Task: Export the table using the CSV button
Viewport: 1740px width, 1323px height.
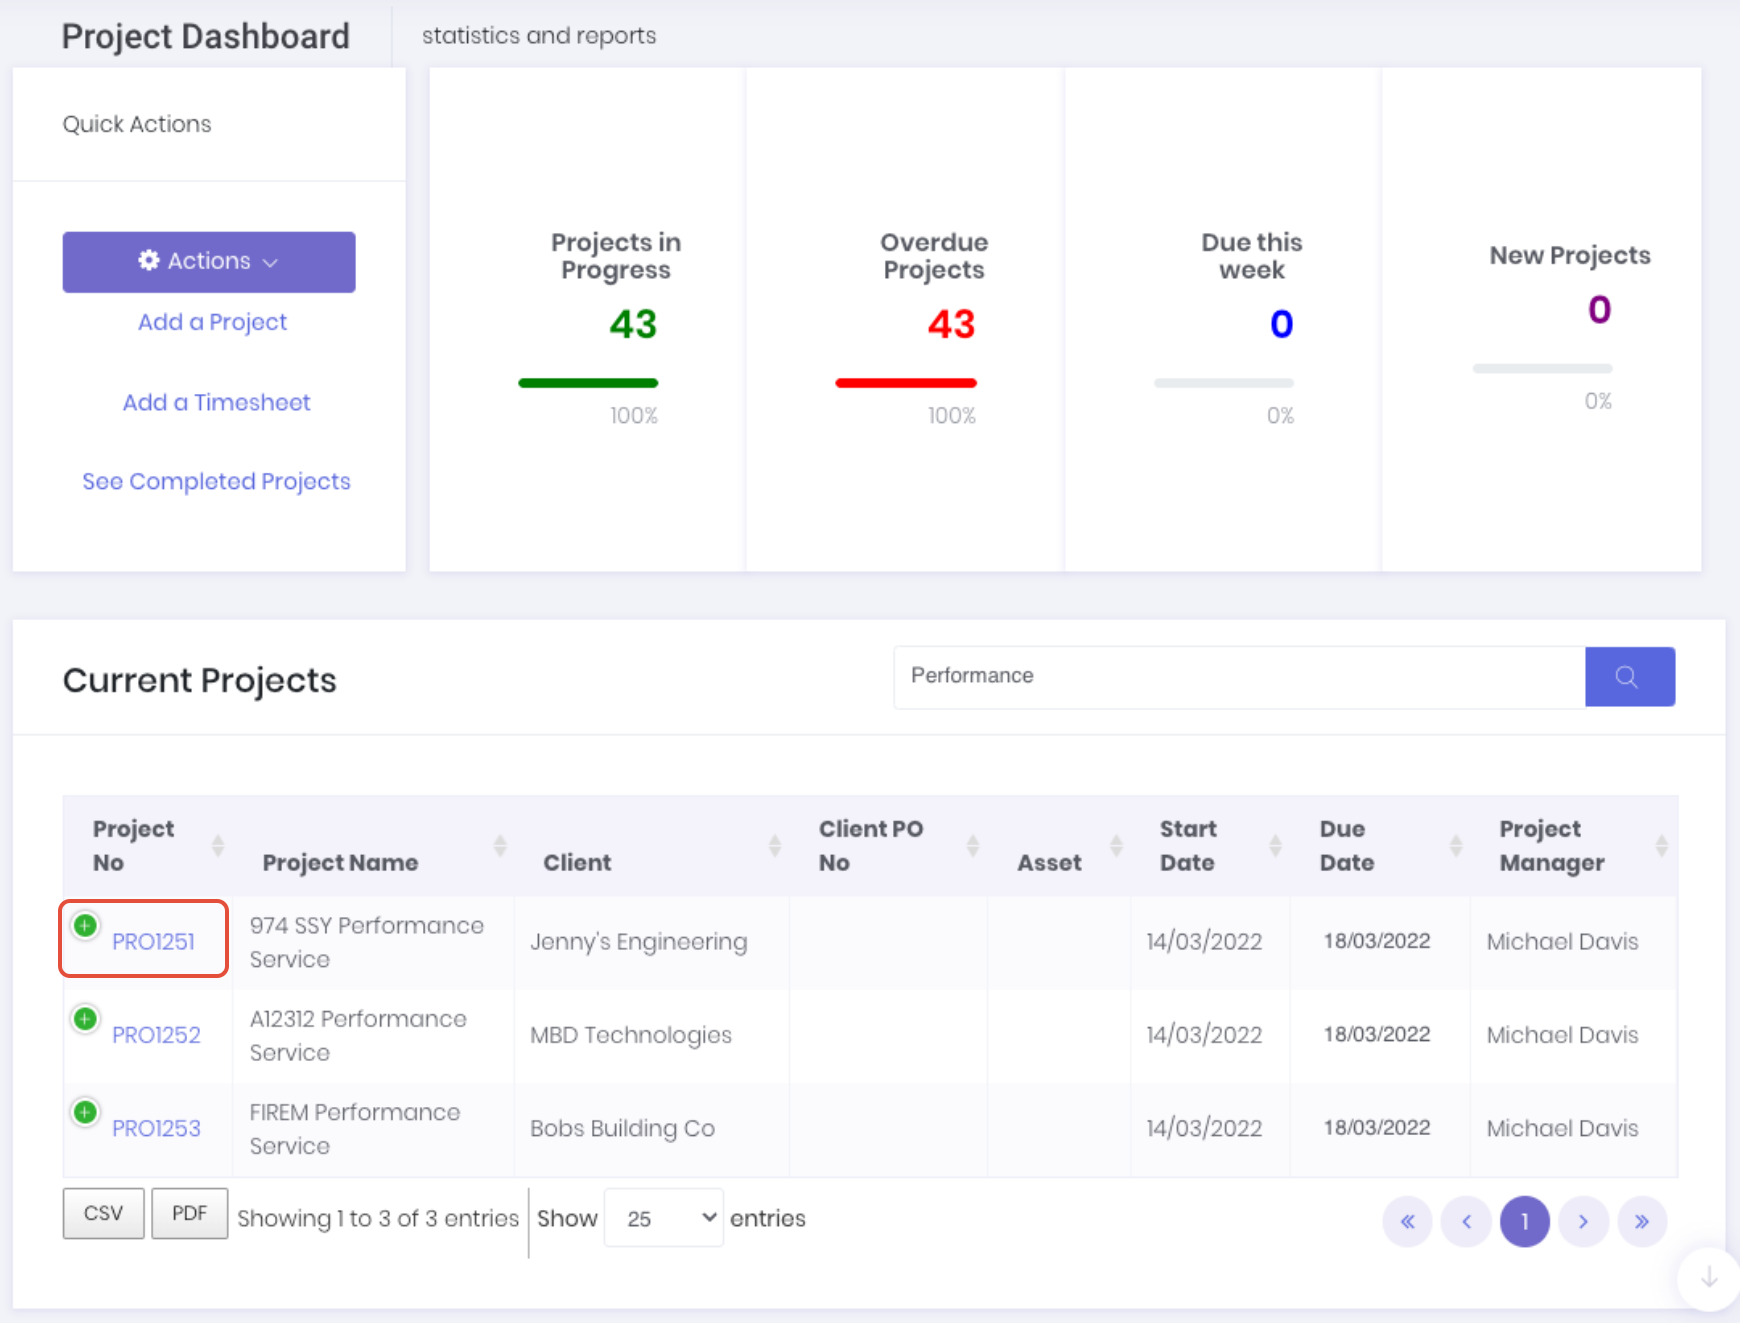Action: (103, 1212)
